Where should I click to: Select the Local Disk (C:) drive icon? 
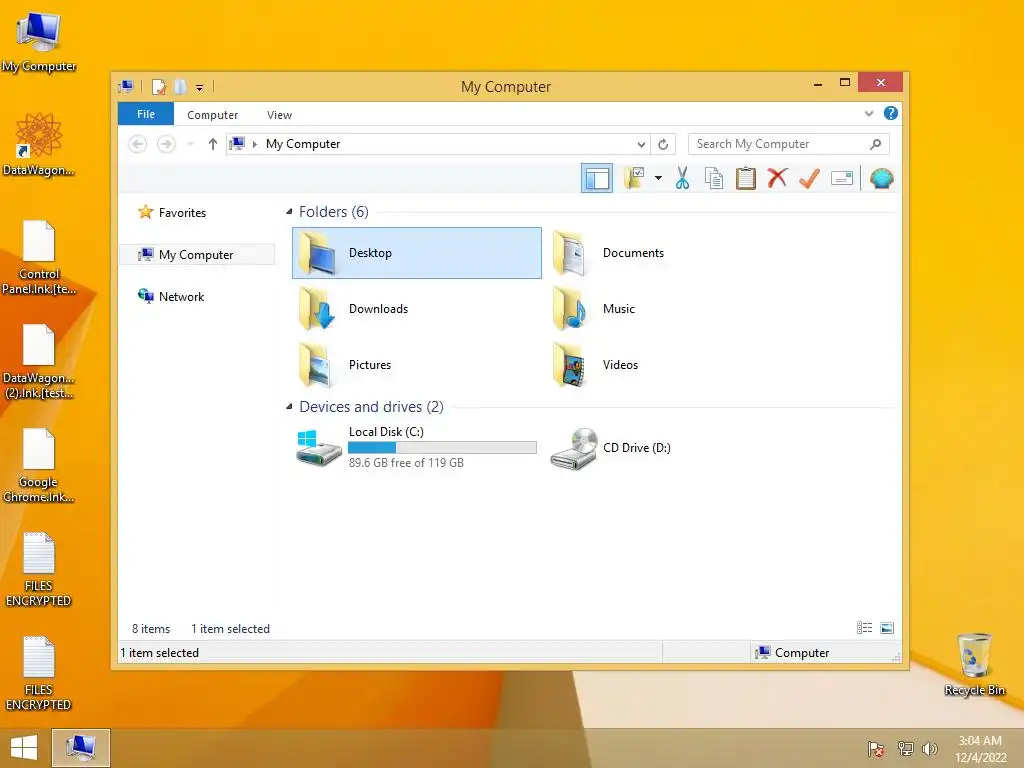318,447
